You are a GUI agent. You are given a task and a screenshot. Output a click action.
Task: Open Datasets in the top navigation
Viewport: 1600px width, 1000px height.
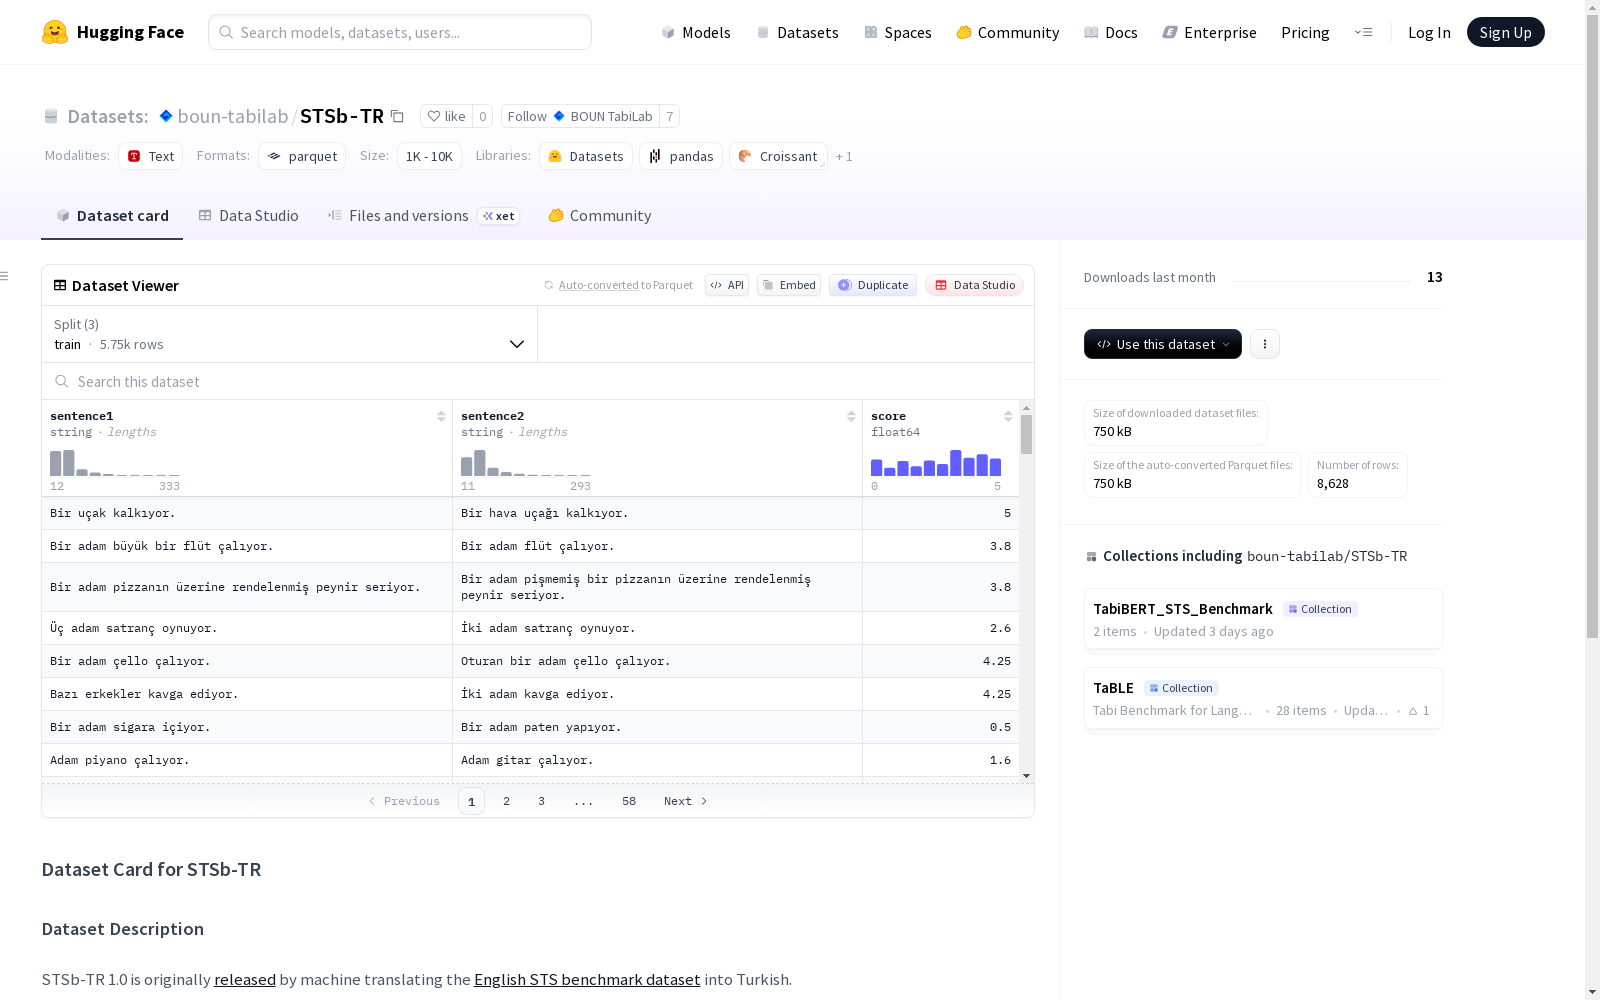797,32
